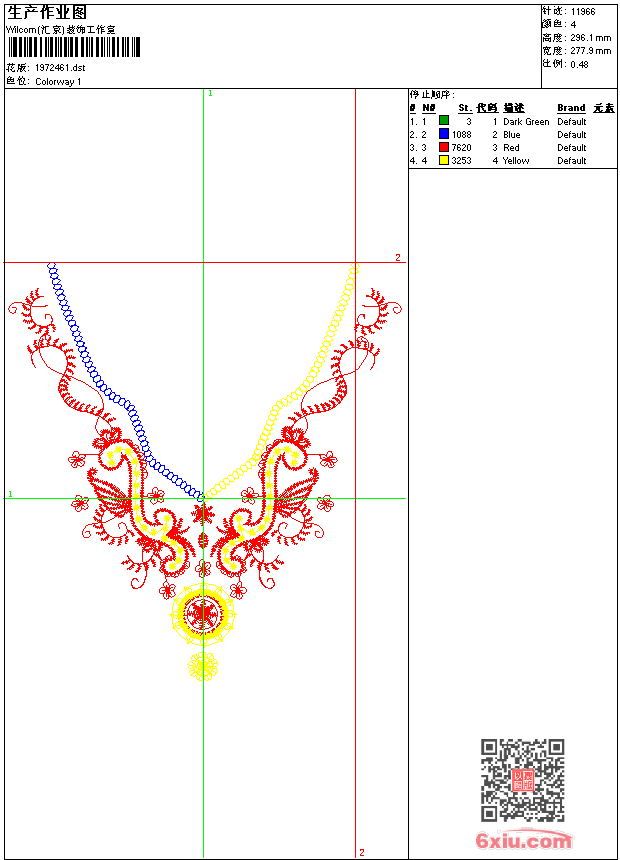
Task: Click the Brand column header
Action: click(571, 108)
